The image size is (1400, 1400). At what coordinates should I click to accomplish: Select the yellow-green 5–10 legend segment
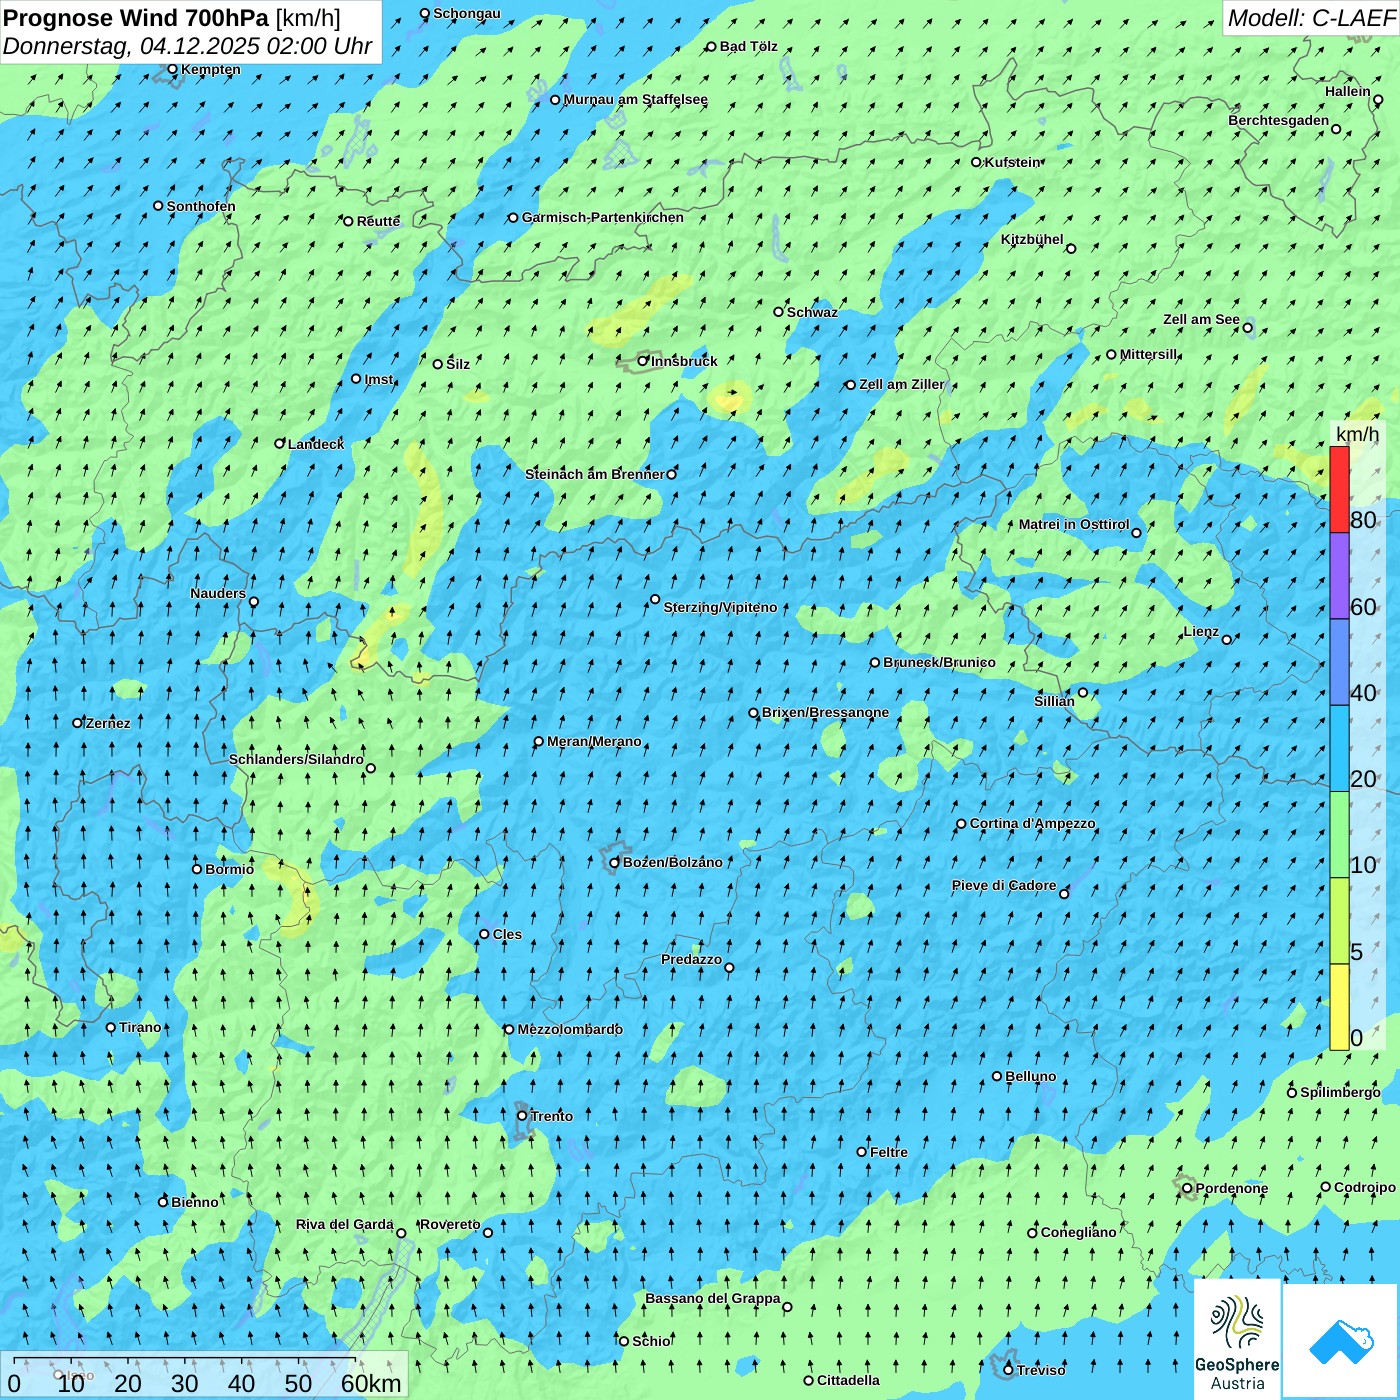click(1339, 921)
